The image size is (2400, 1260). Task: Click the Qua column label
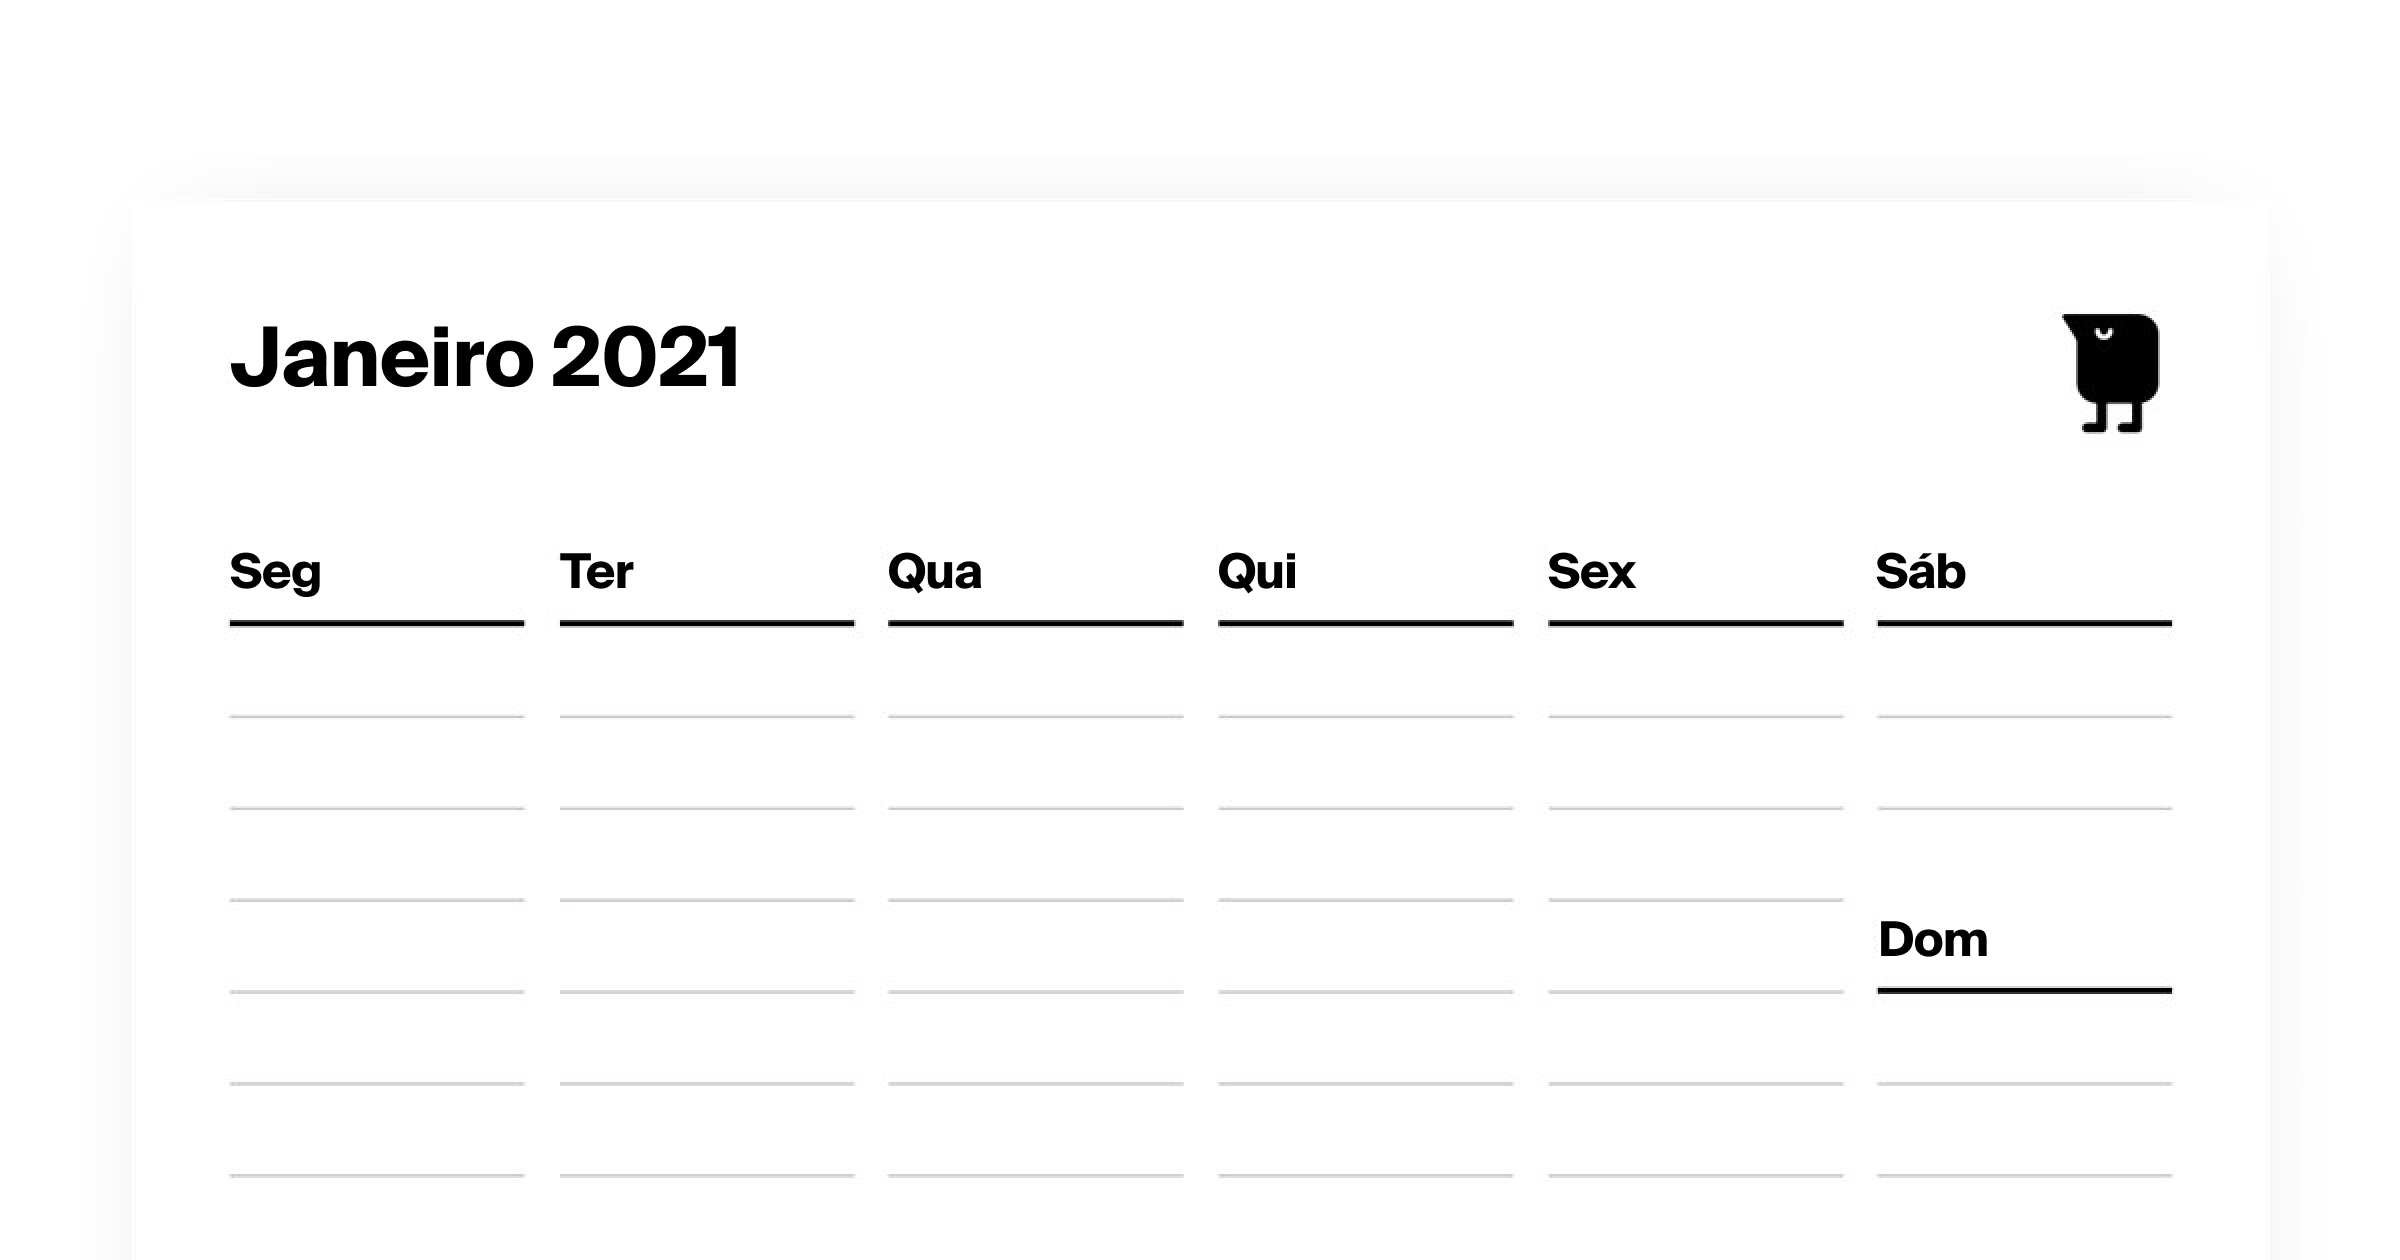(935, 572)
